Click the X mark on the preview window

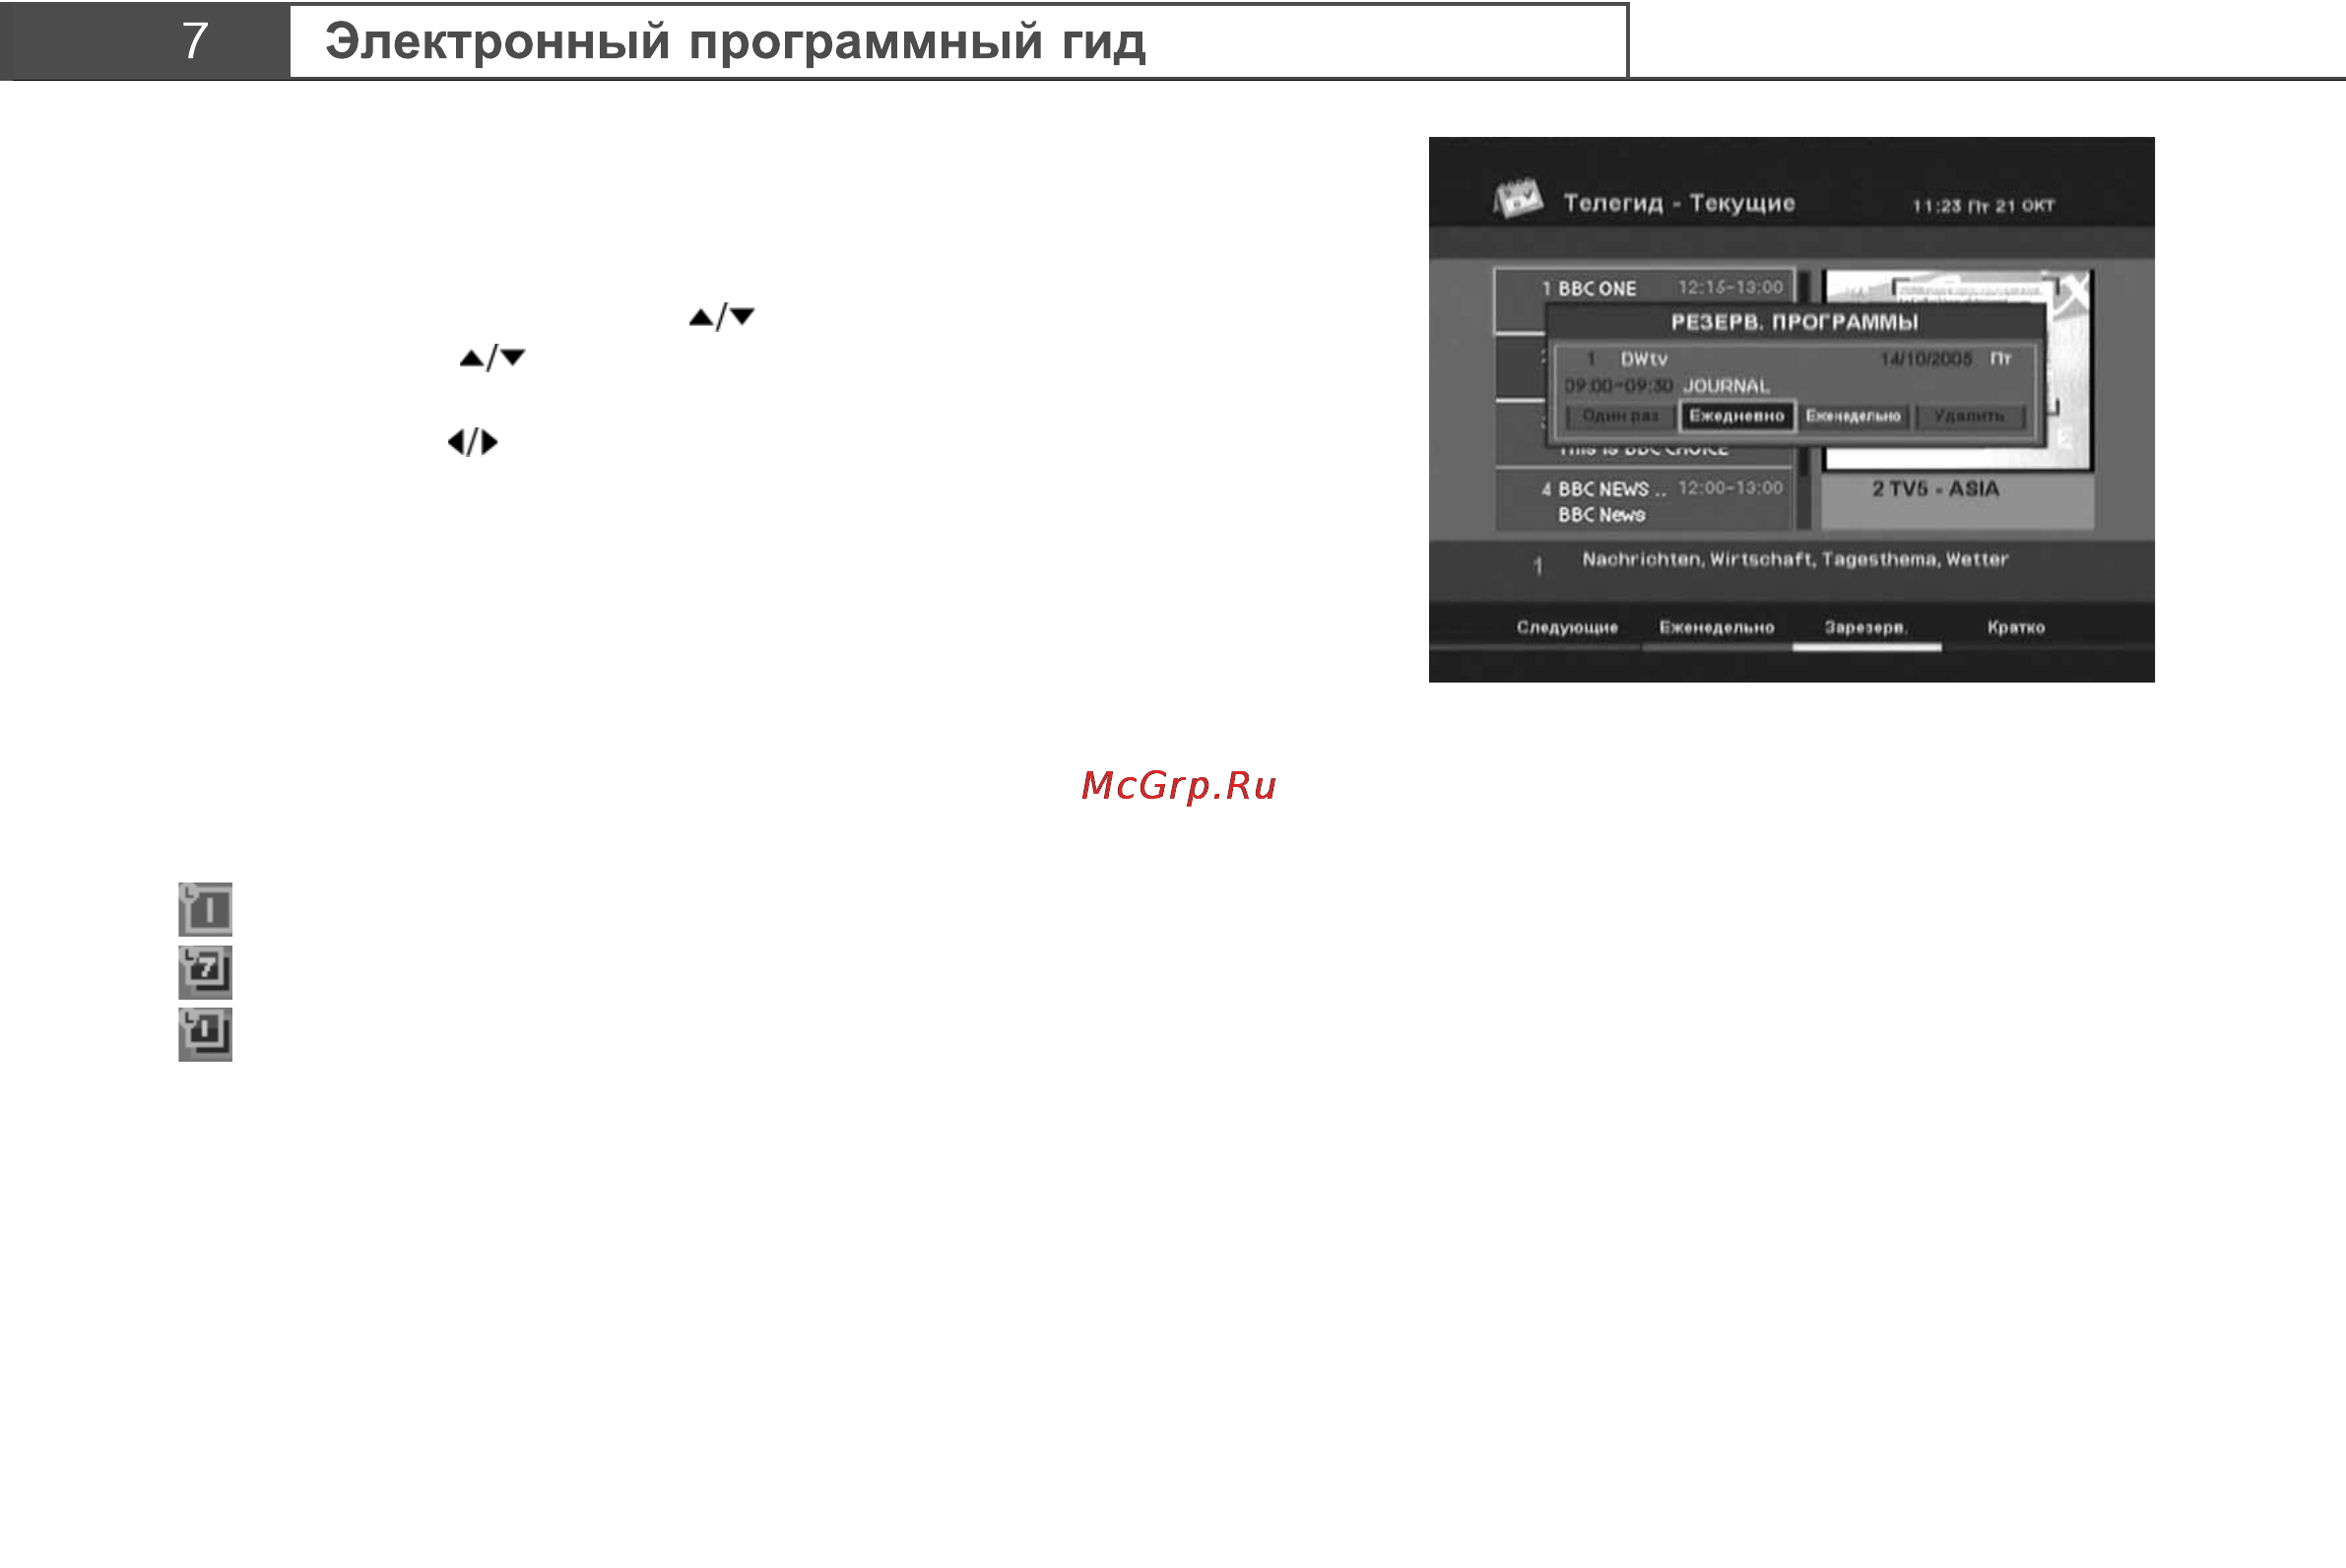[2075, 291]
